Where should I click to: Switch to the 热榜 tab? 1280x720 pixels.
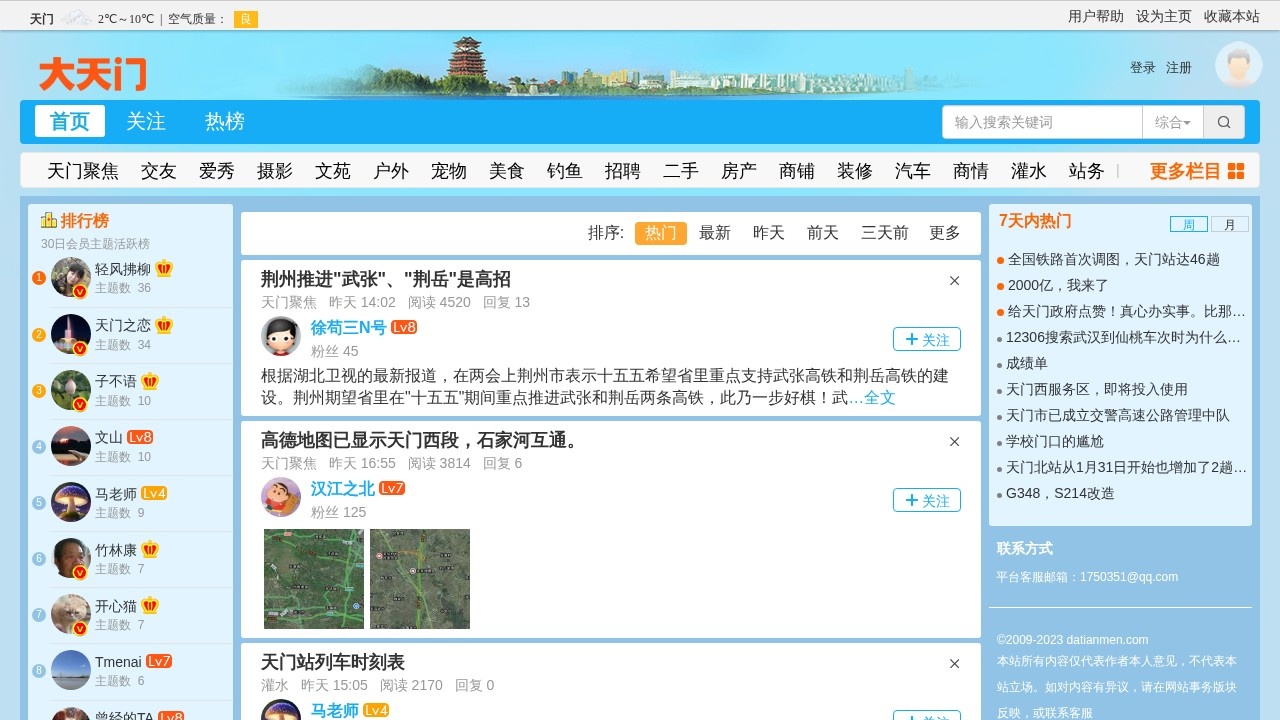[224, 121]
